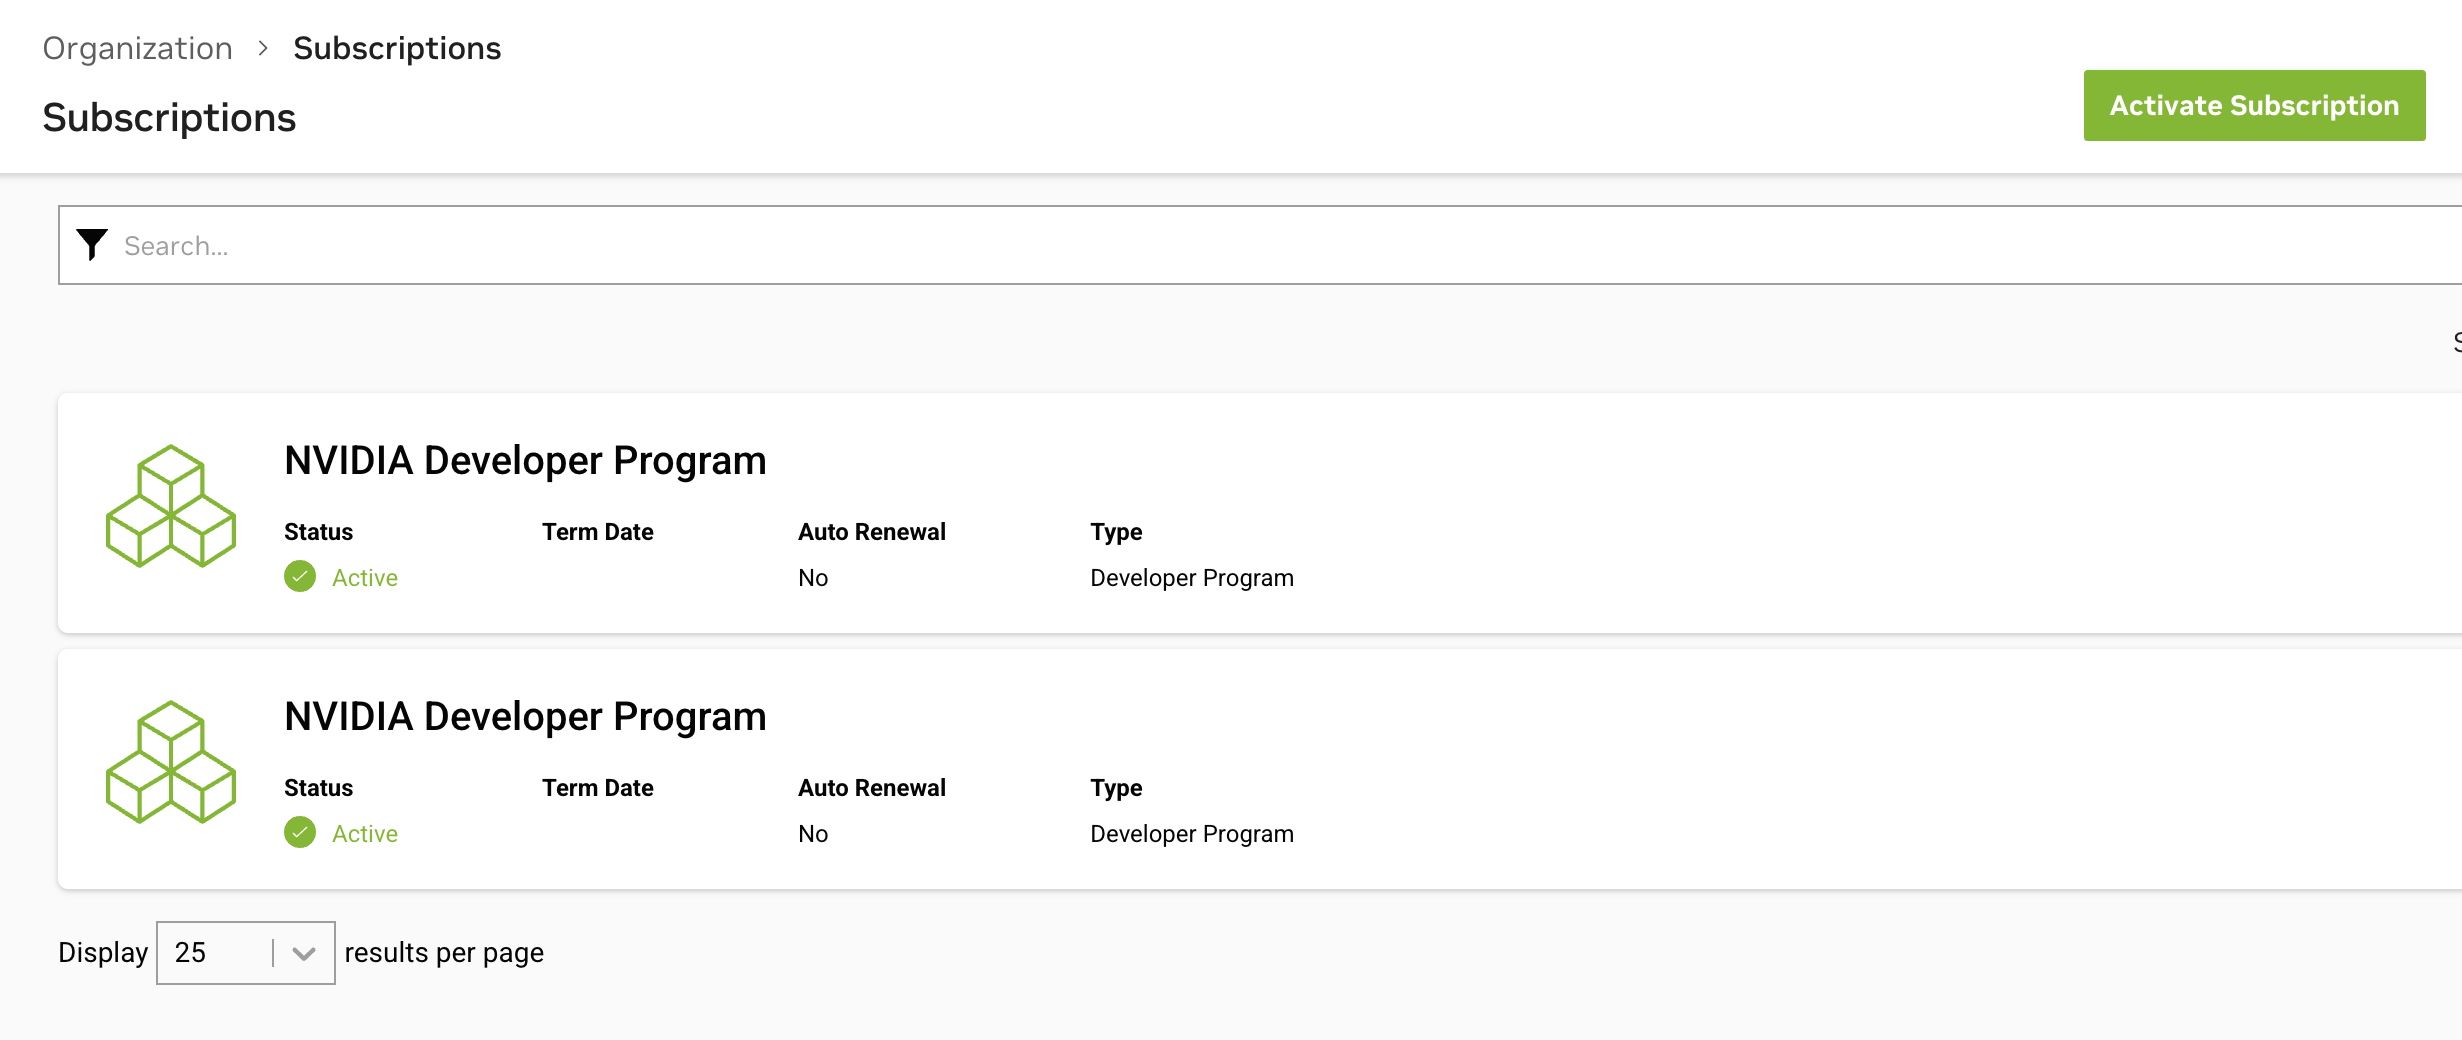
Task: Click the second subscription's green checkmark icon
Action: (x=300, y=833)
